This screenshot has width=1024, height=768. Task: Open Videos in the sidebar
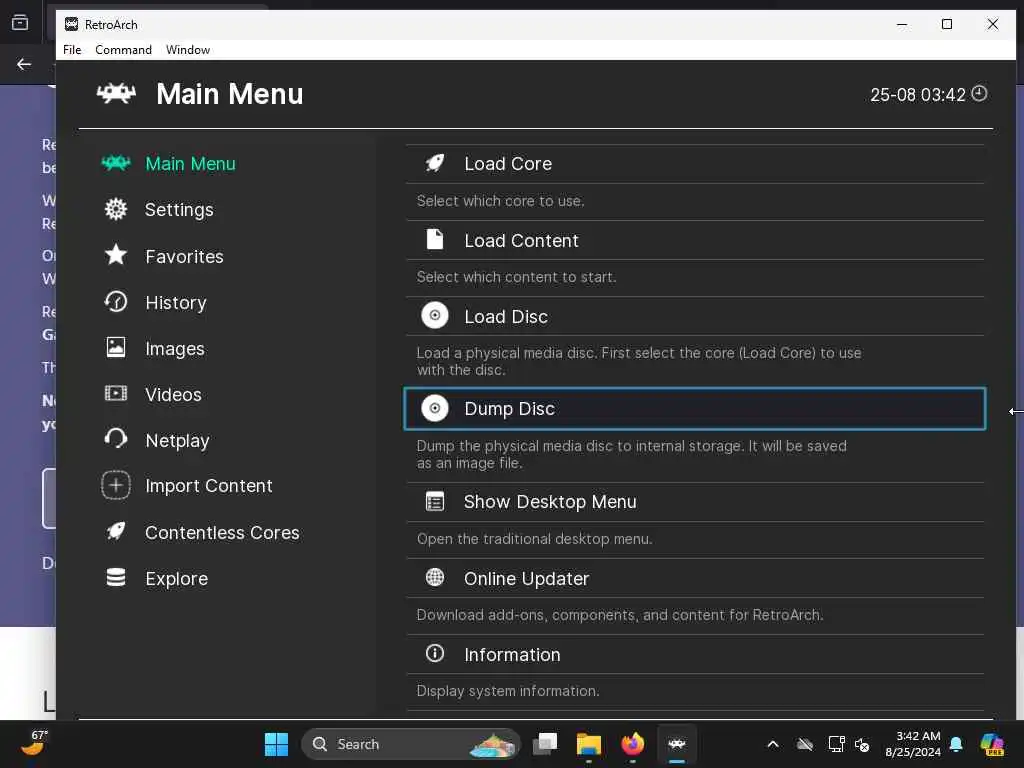point(173,394)
